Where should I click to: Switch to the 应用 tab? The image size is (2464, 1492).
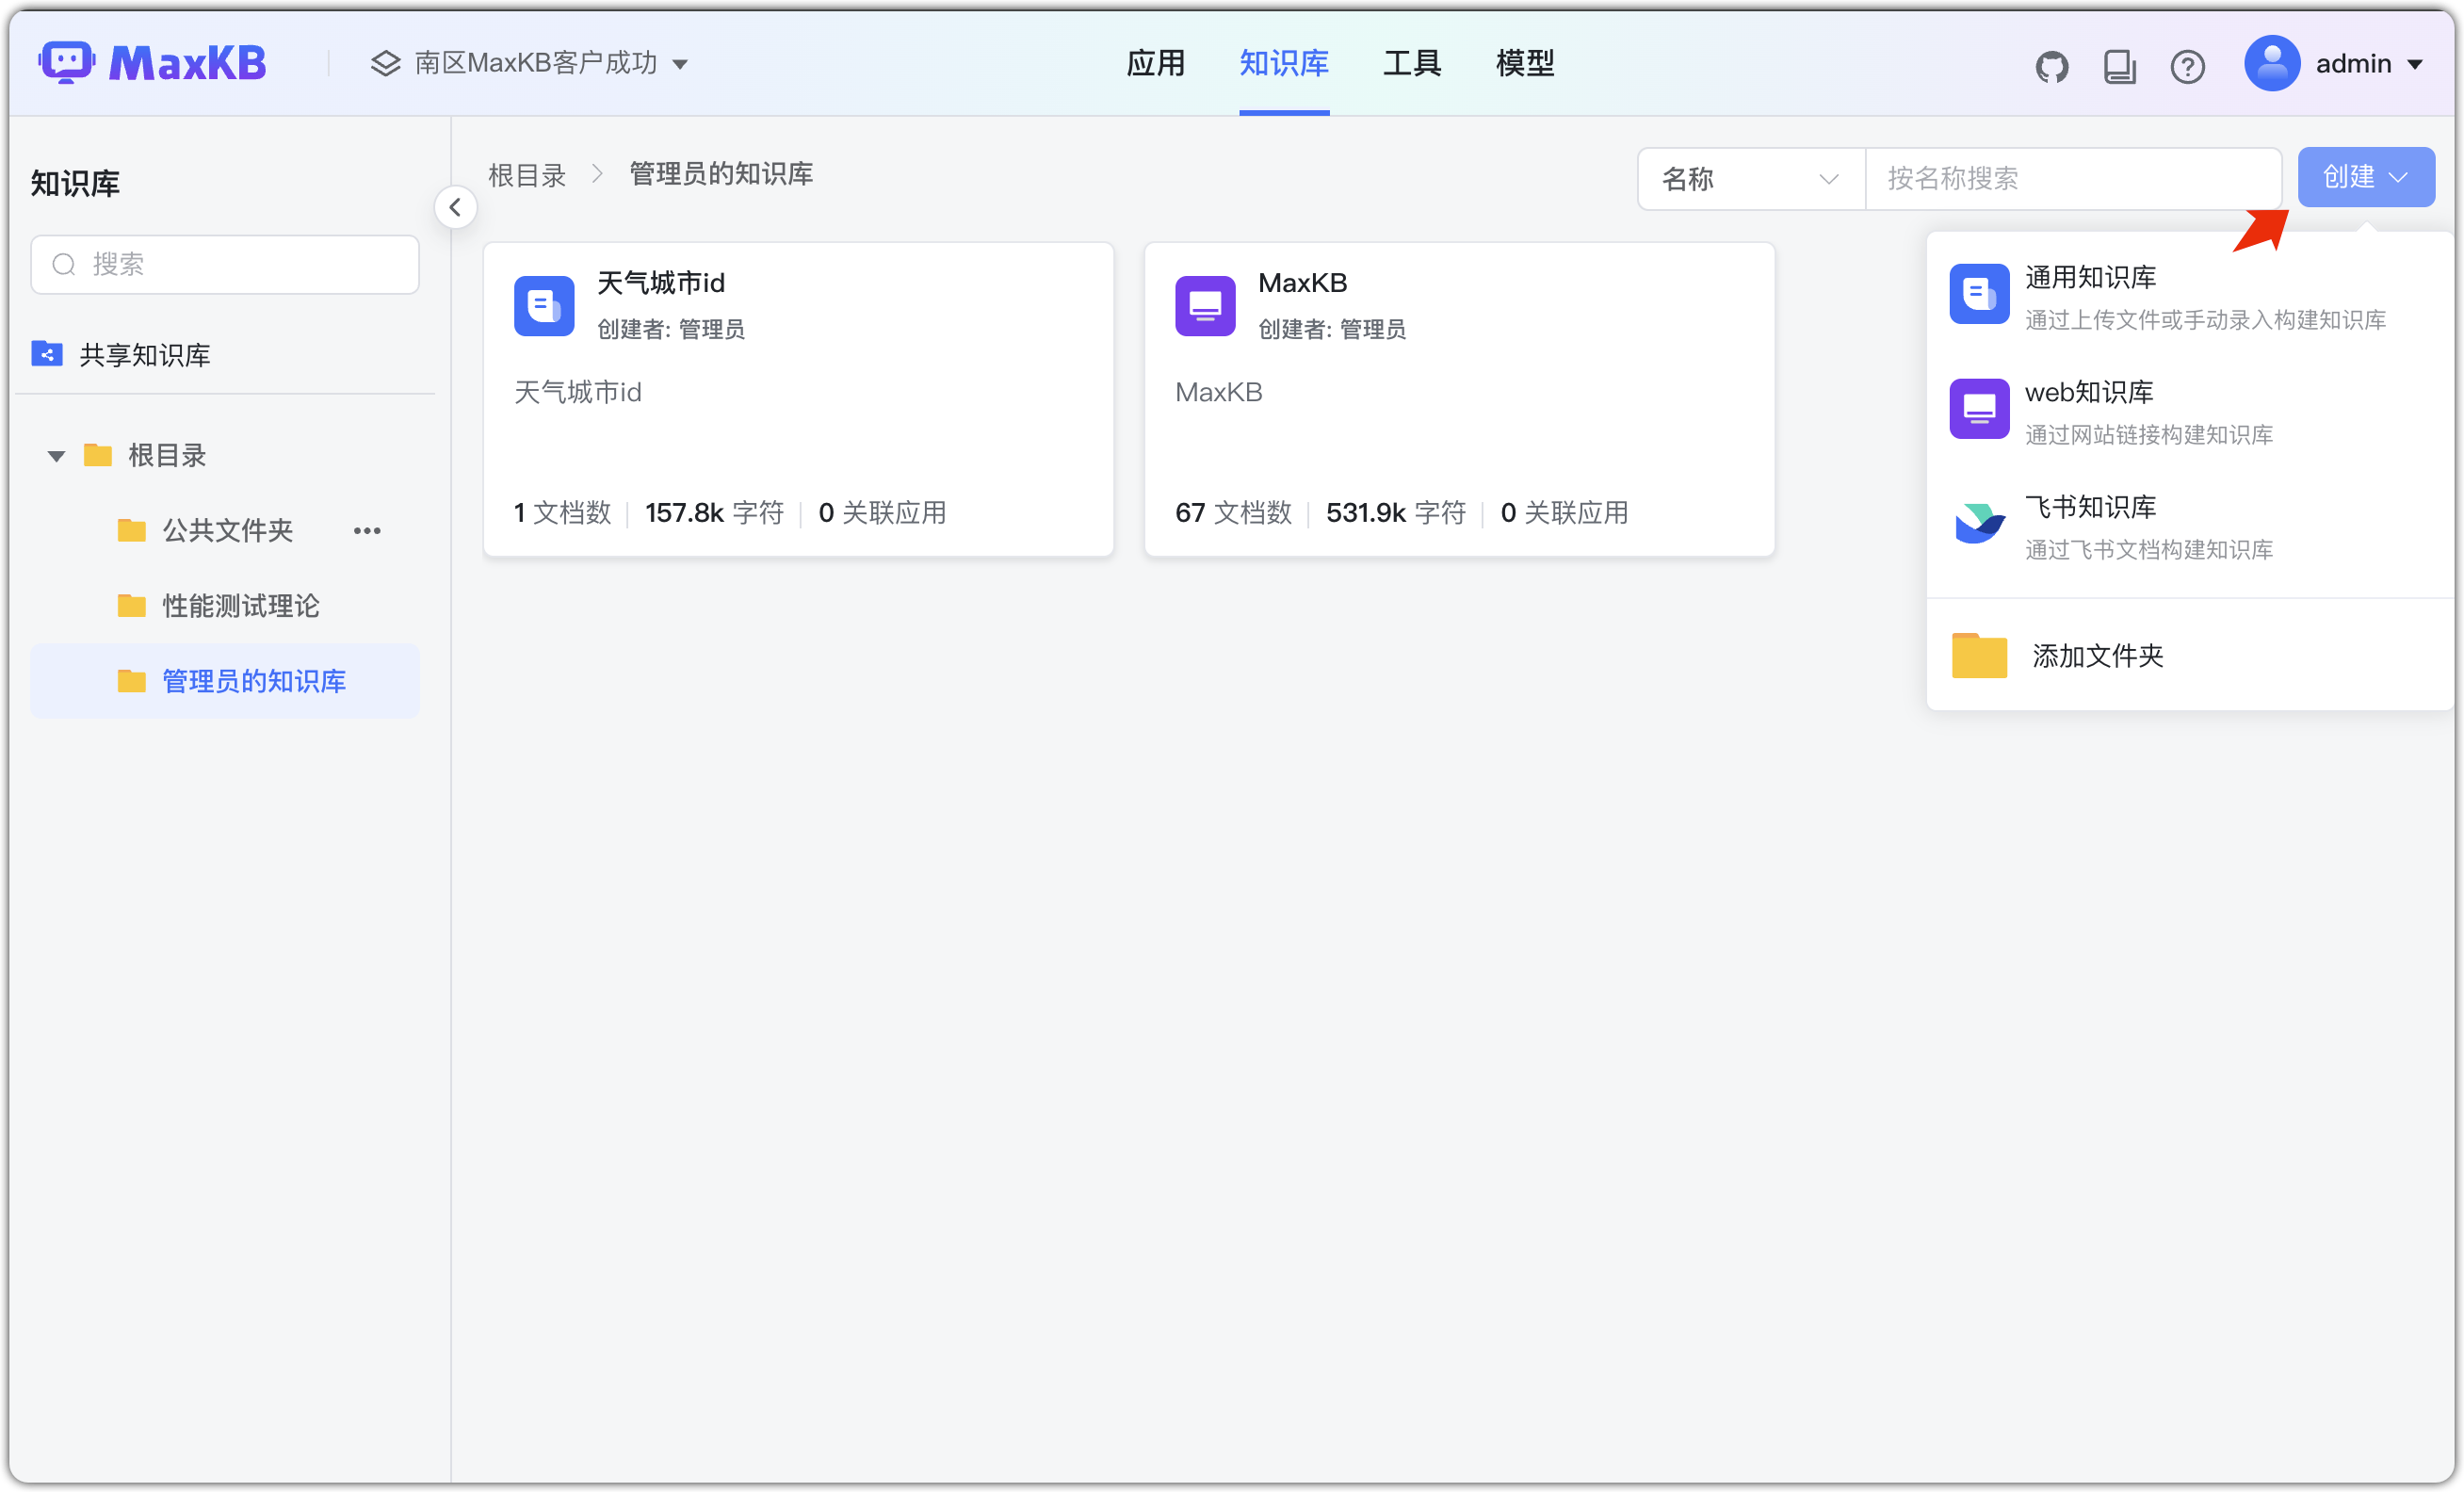(x=1155, y=63)
